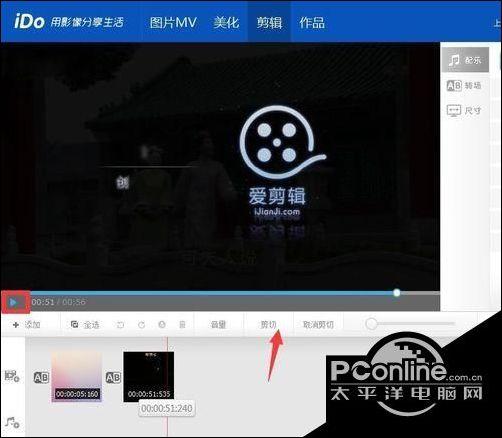Image resolution: width=502 pixels, height=438 pixels.
Task: Click the video track add icon
Action: click(x=12, y=376)
